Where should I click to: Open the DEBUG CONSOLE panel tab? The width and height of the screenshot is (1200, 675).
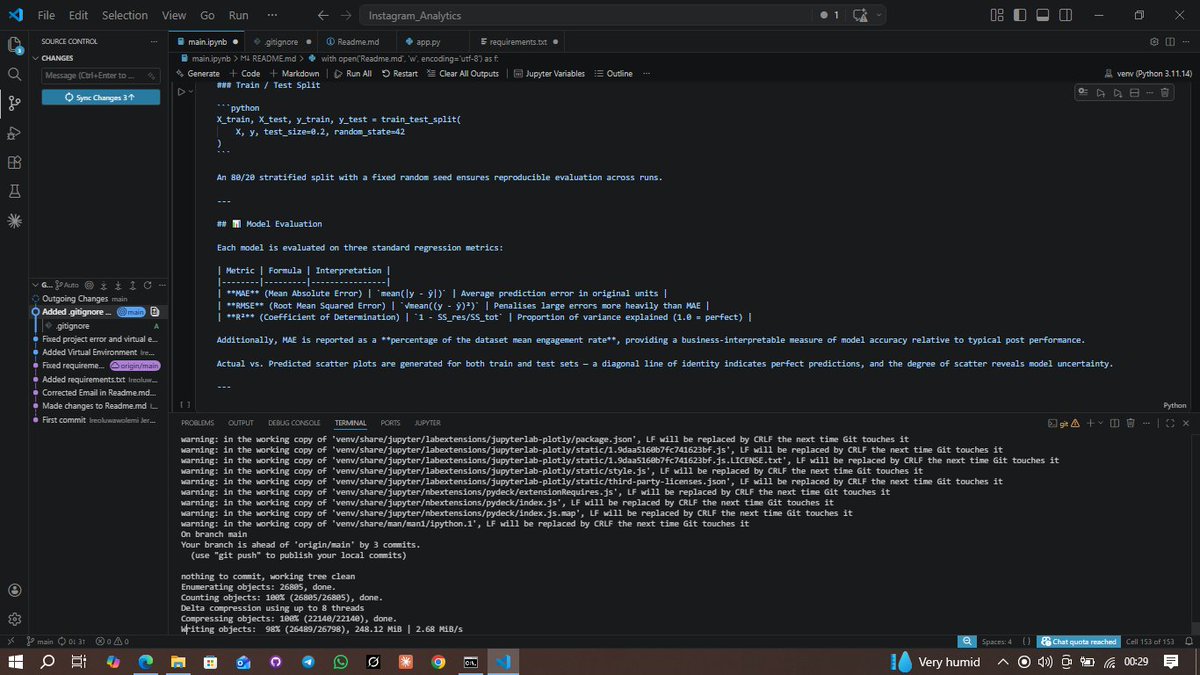point(294,423)
